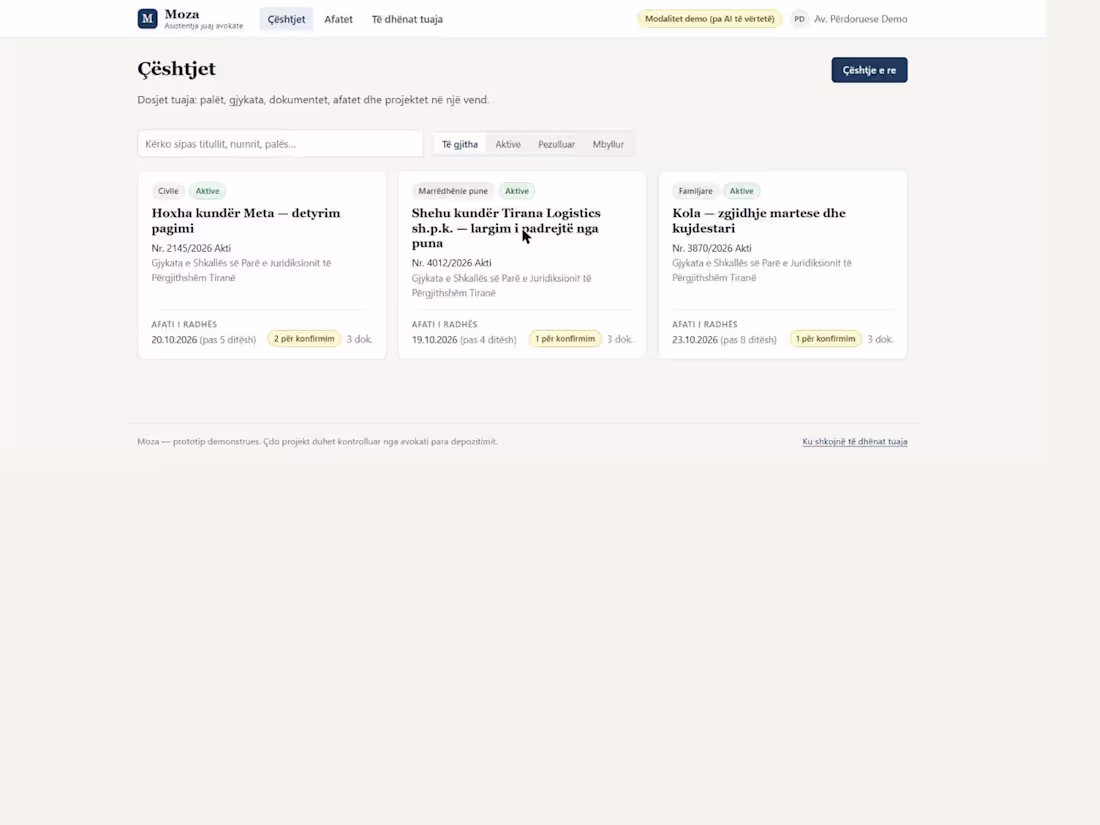This screenshot has width=1100, height=825.
Task: Click the 20.10.2026 deadline date
Action: (174, 340)
